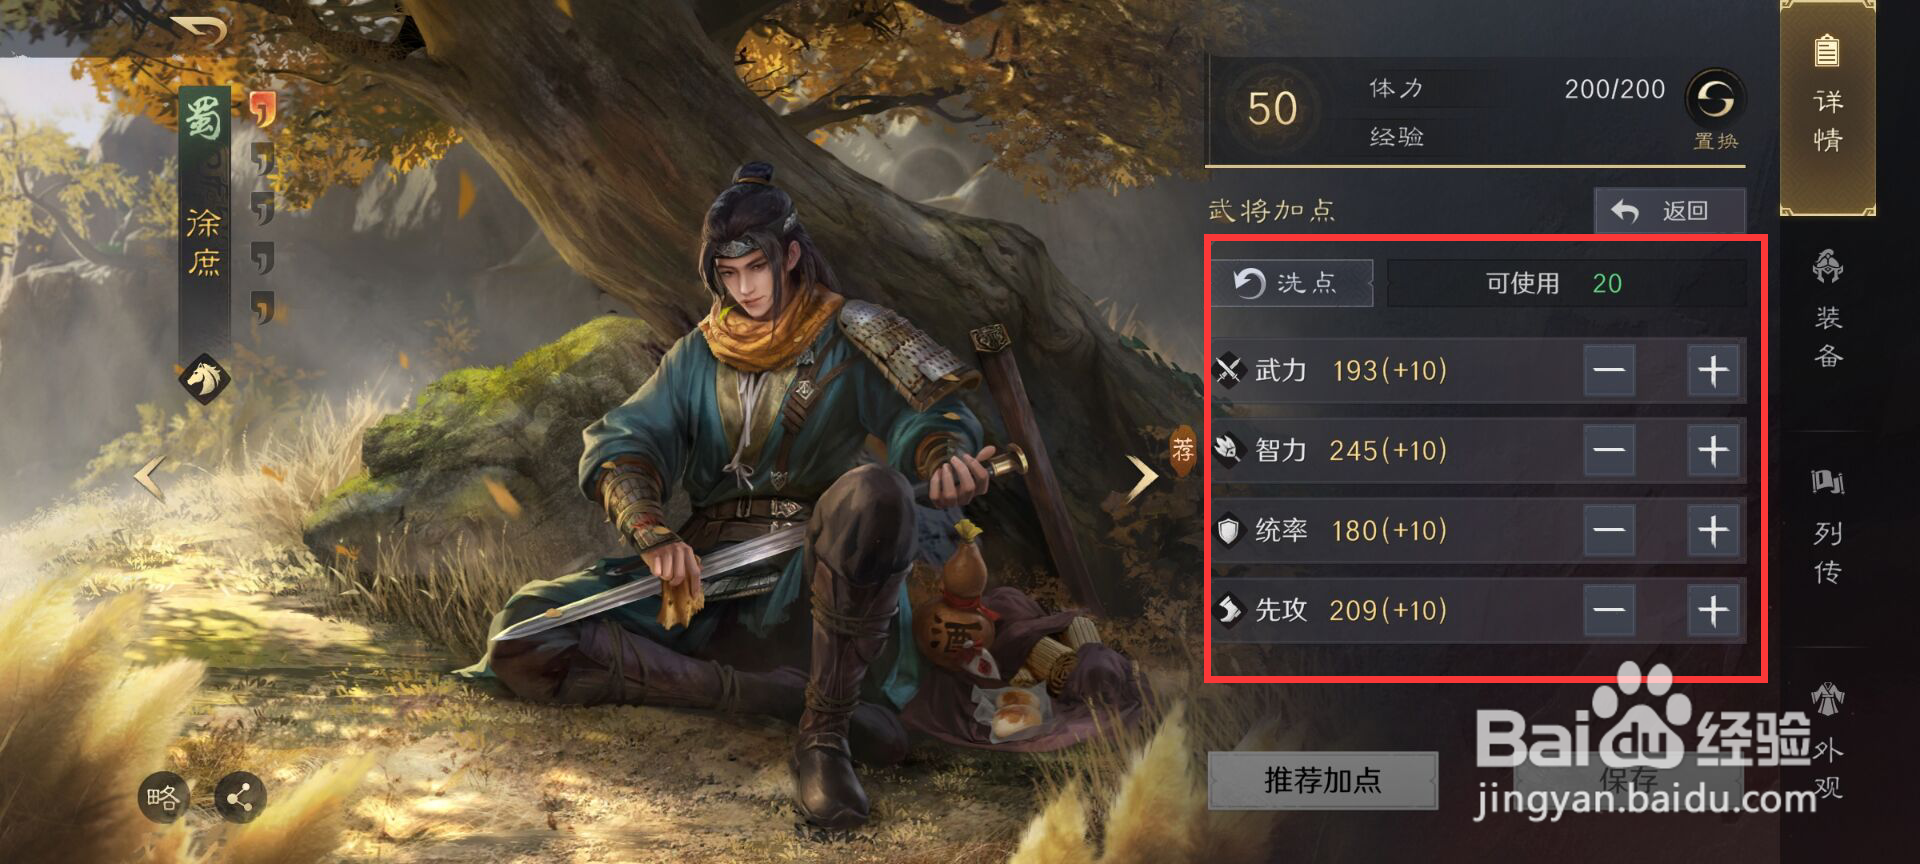The width and height of the screenshot is (1920, 864).
Task: Increase 武力 with its plus button
Action: (1714, 371)
